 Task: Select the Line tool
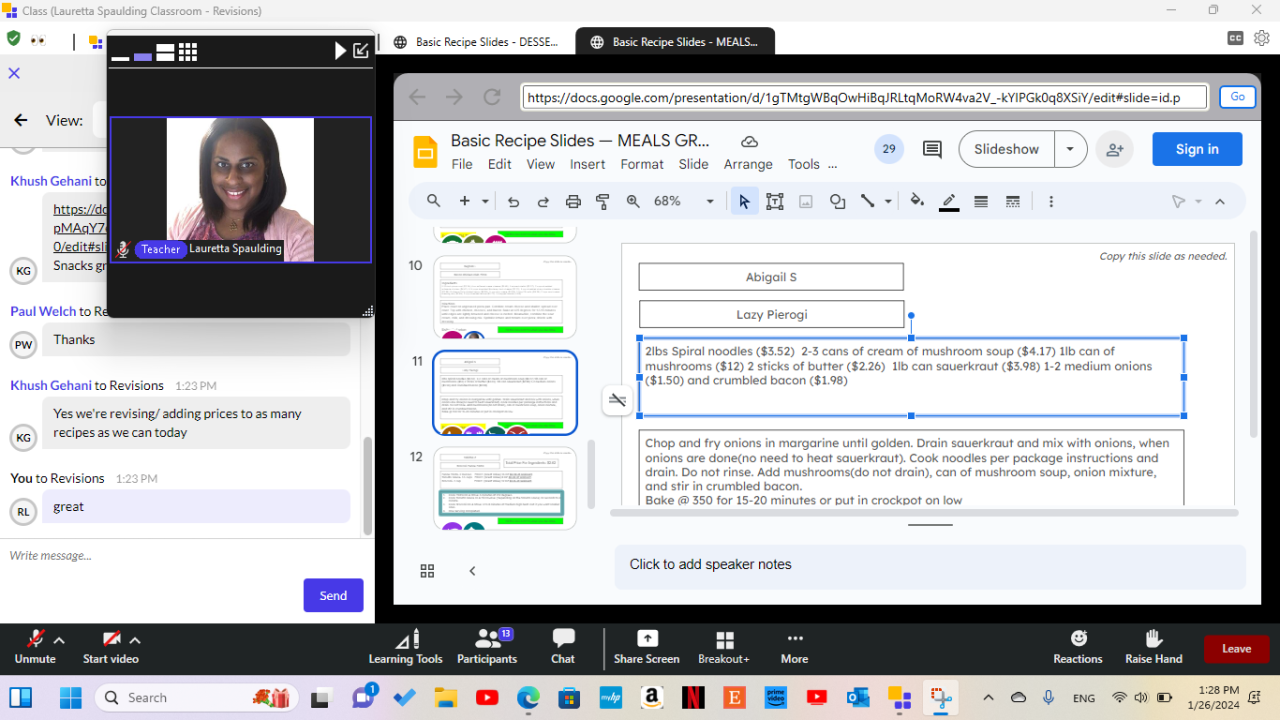click(x=867, y=201)
